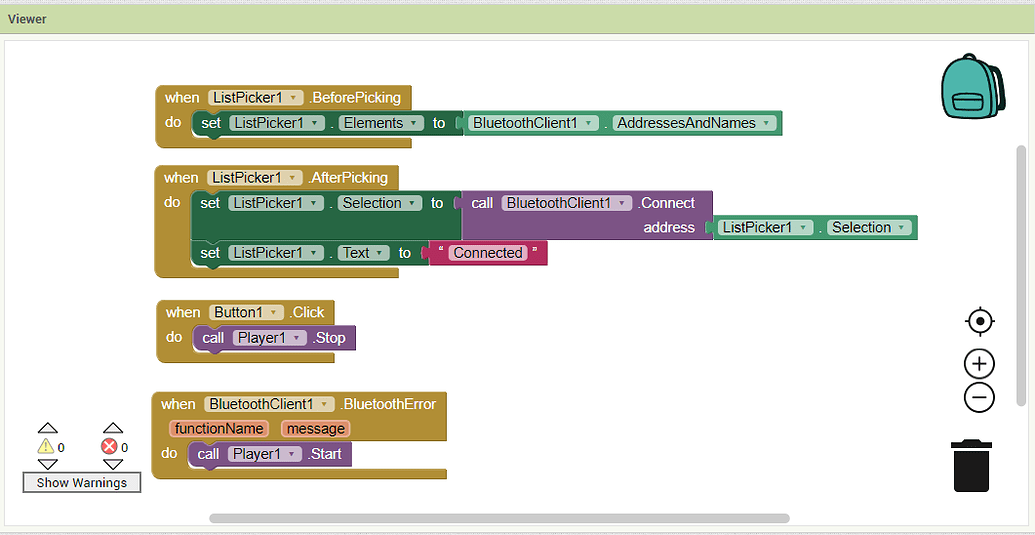The image size is (1035, 535).
Task: Zoom out with the minus icon
Action: tap(979, 397)
